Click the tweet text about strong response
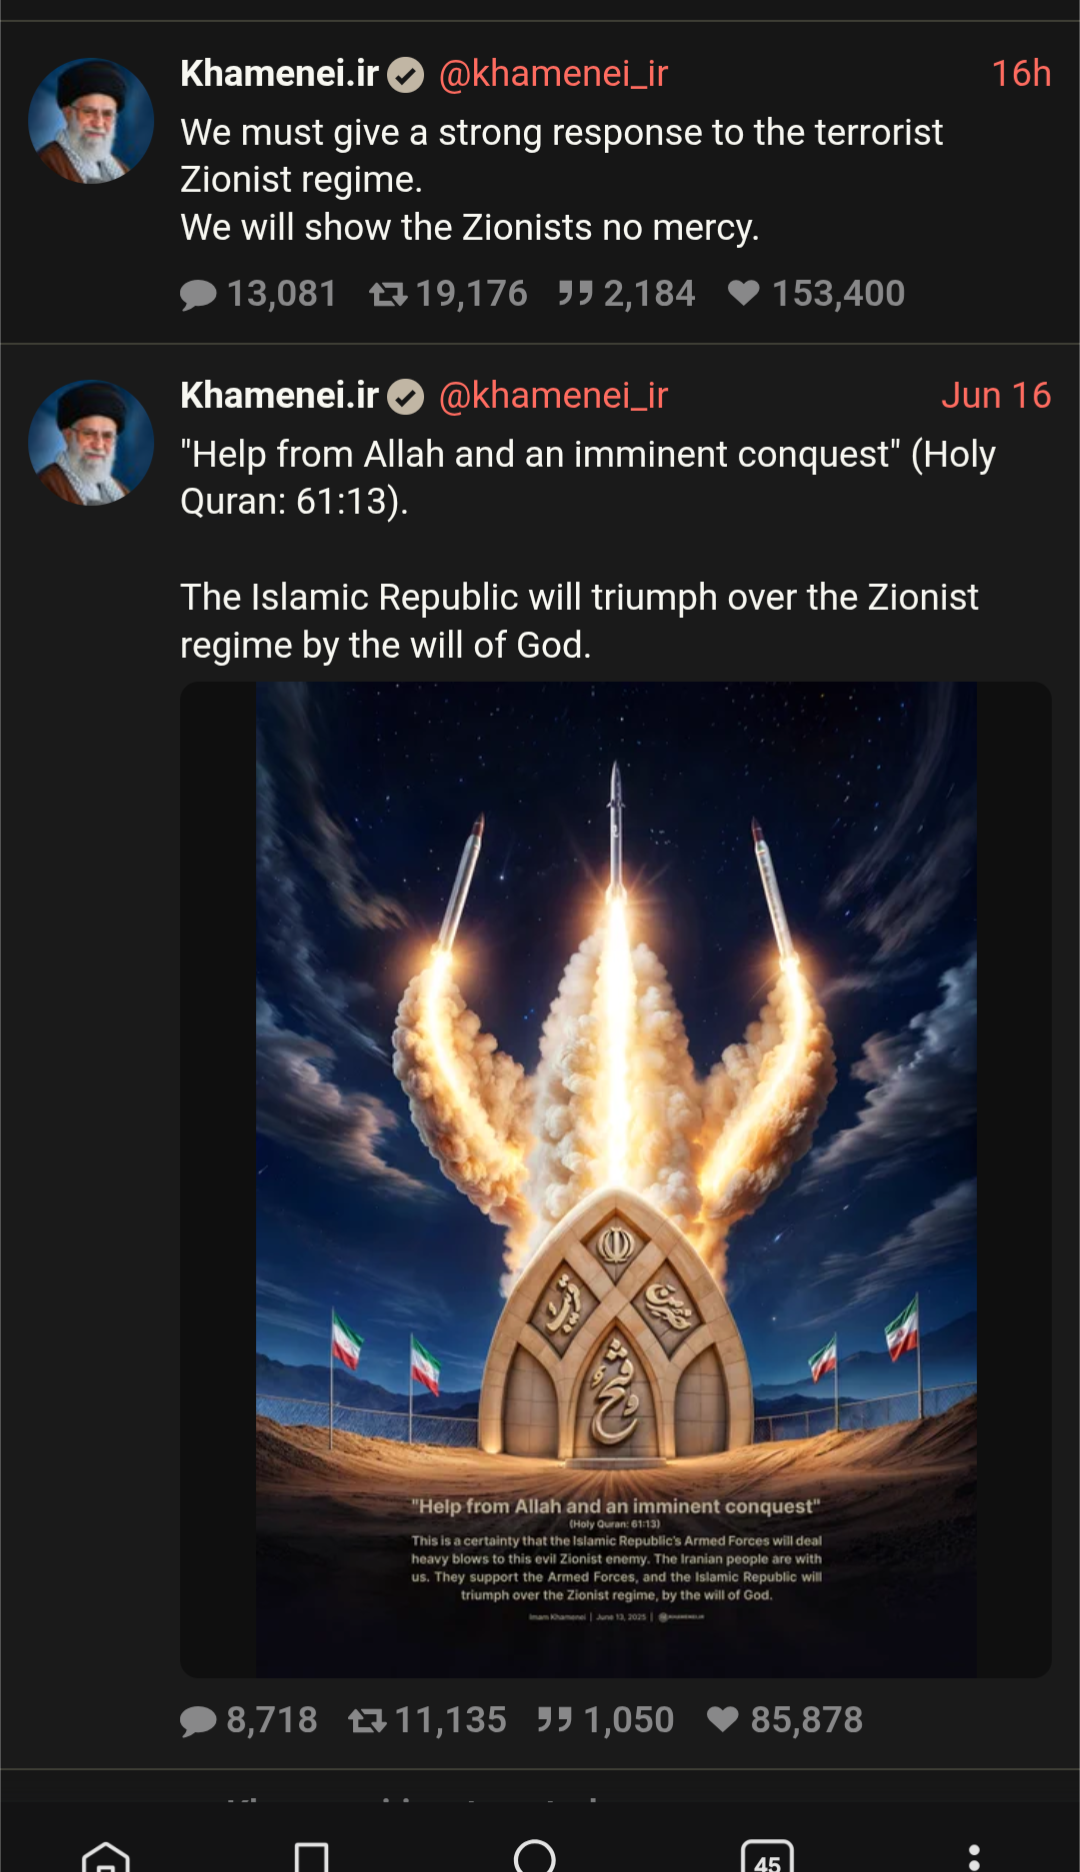Screen dimensions: 1080x1872 pos(561,180)
